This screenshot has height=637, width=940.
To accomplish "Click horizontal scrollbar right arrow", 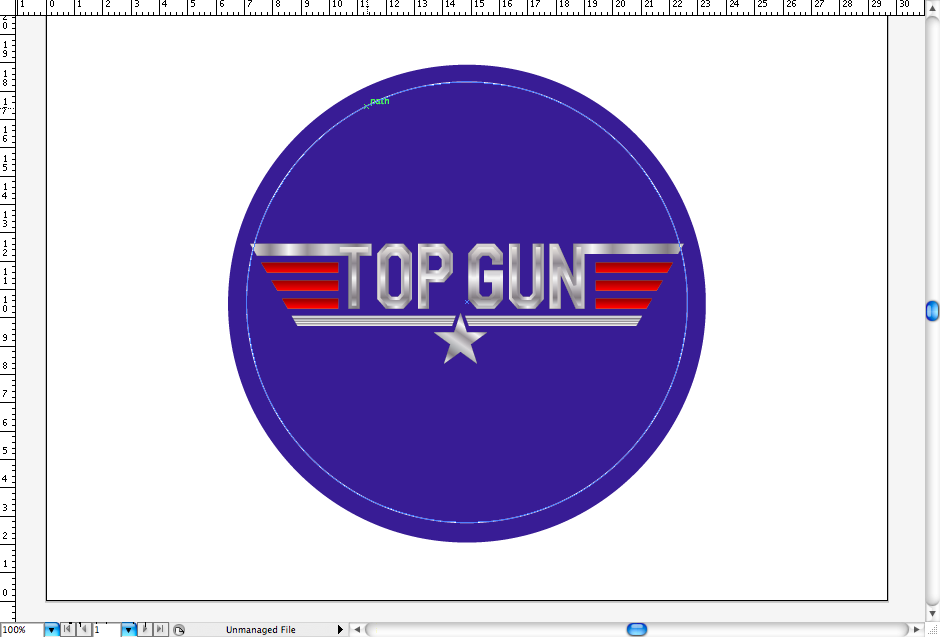I will point(916,630).
